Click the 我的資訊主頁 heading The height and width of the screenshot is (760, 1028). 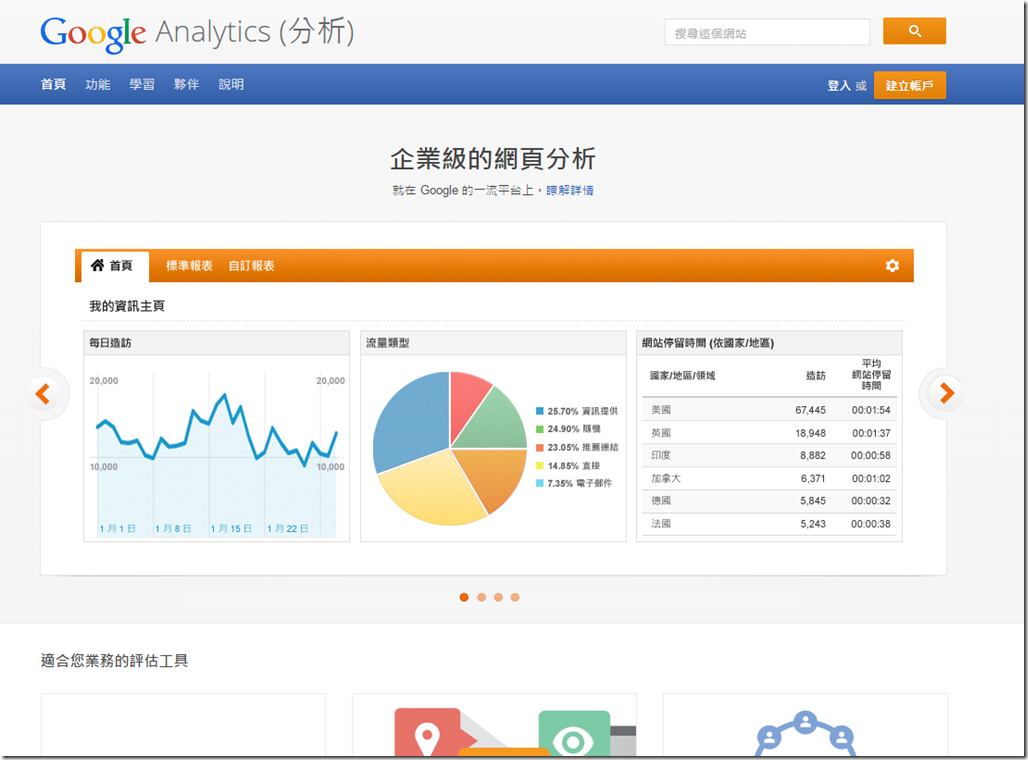pyautogui.click(x=127, y=306)
